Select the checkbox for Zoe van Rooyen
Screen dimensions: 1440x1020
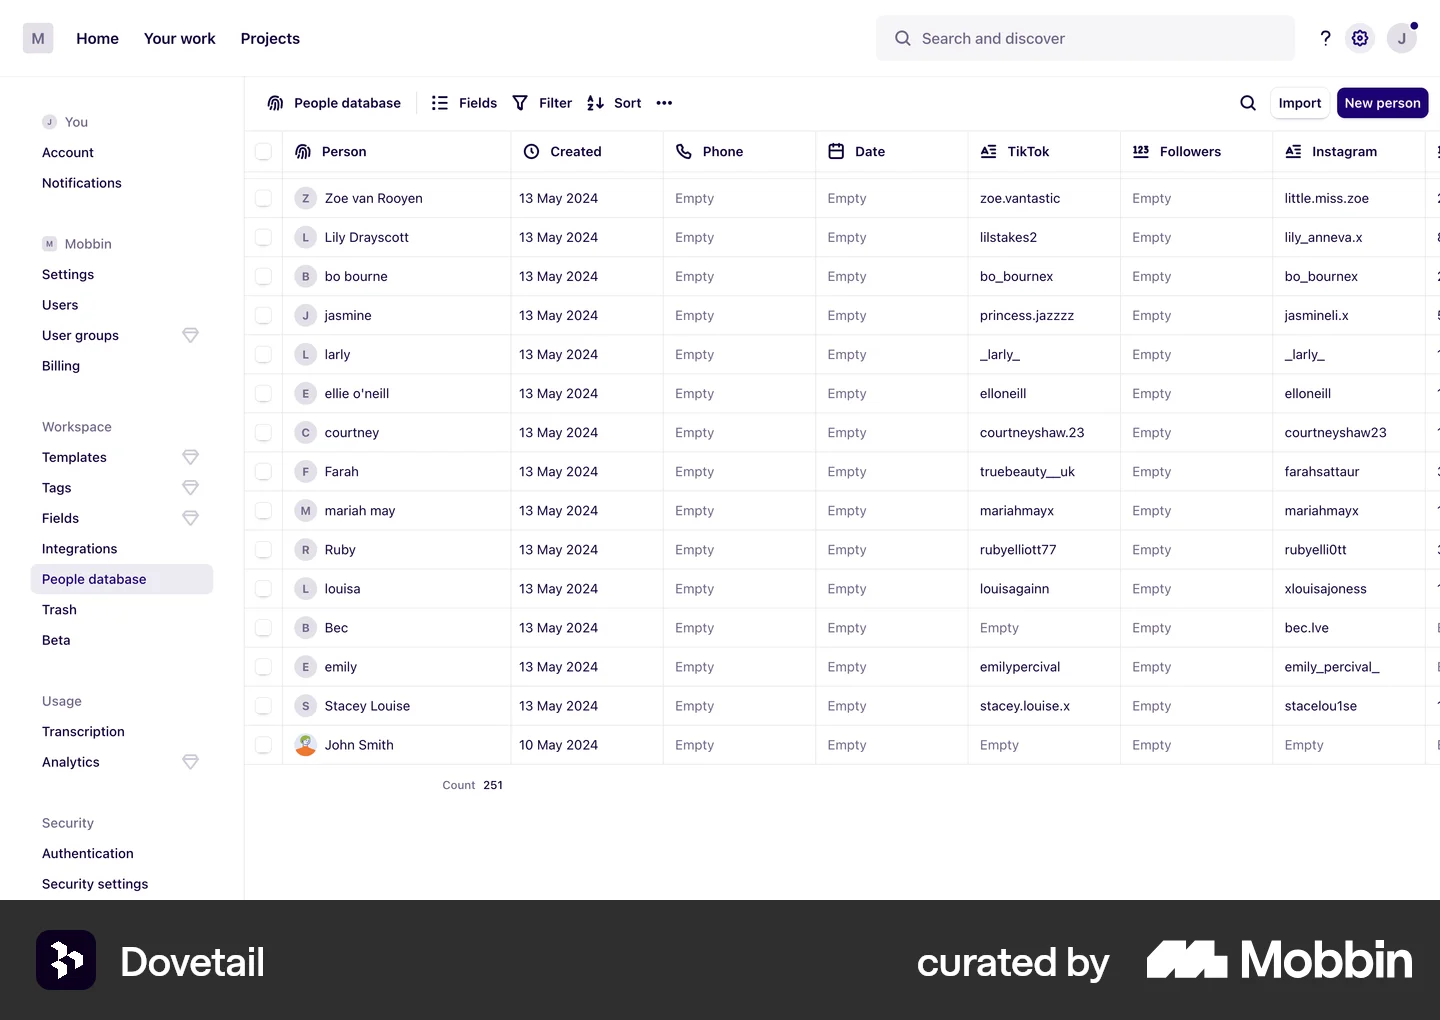tap(263, 198)
